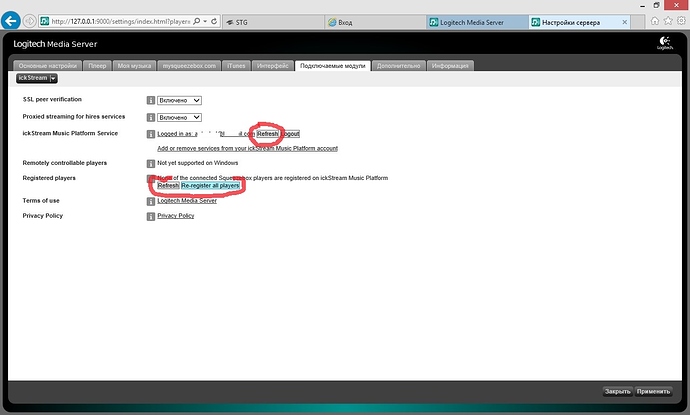690x415 pixels.
Task: Click the empty new tab button
Action: (x=638, y=22)
